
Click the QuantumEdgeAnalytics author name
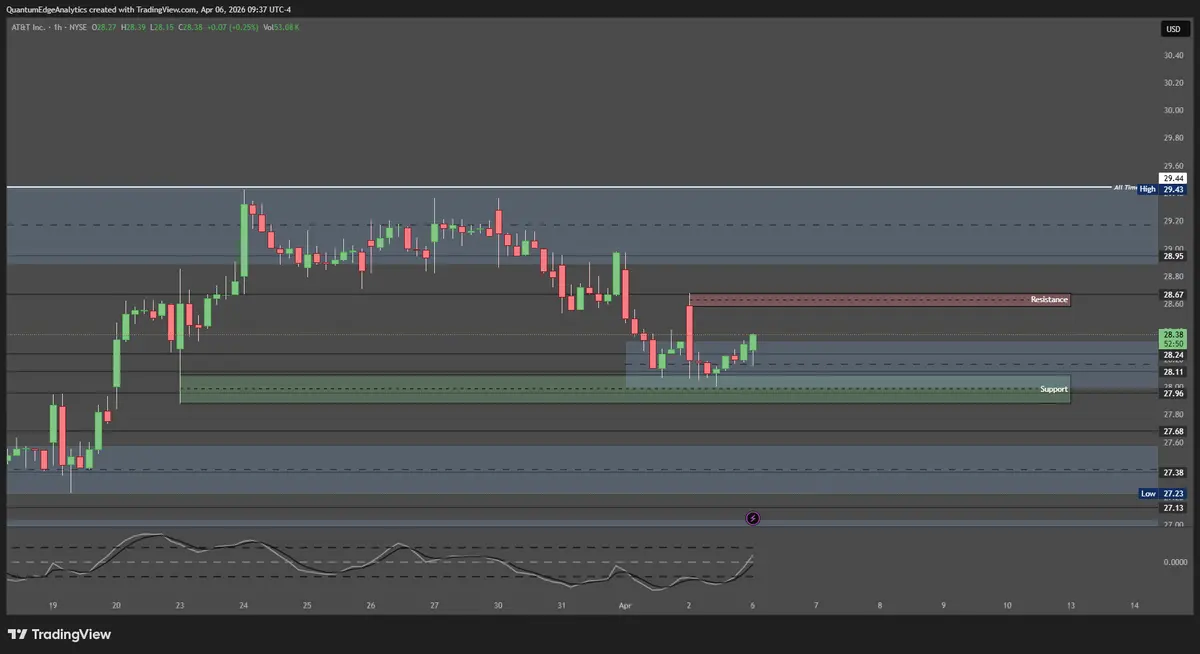47,10
